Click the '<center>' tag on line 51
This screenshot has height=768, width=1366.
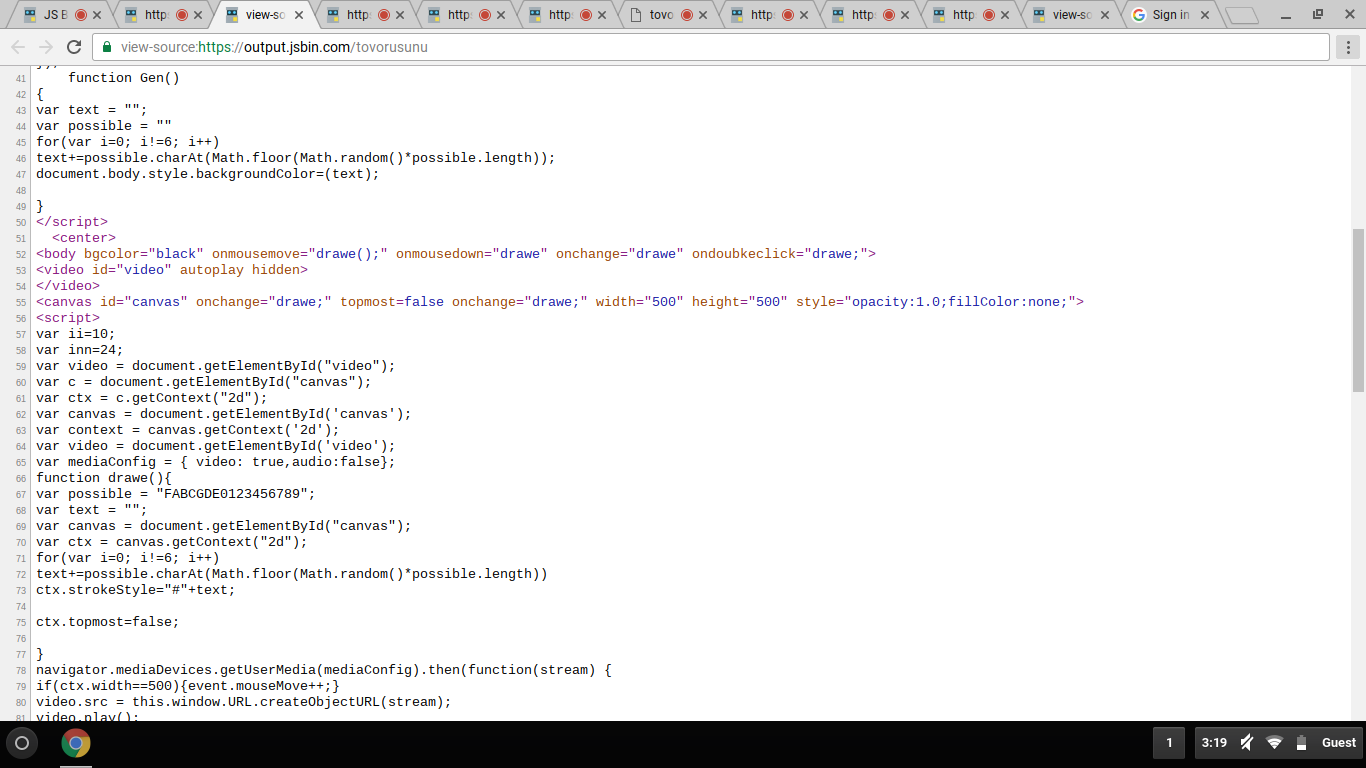[84, 238]
